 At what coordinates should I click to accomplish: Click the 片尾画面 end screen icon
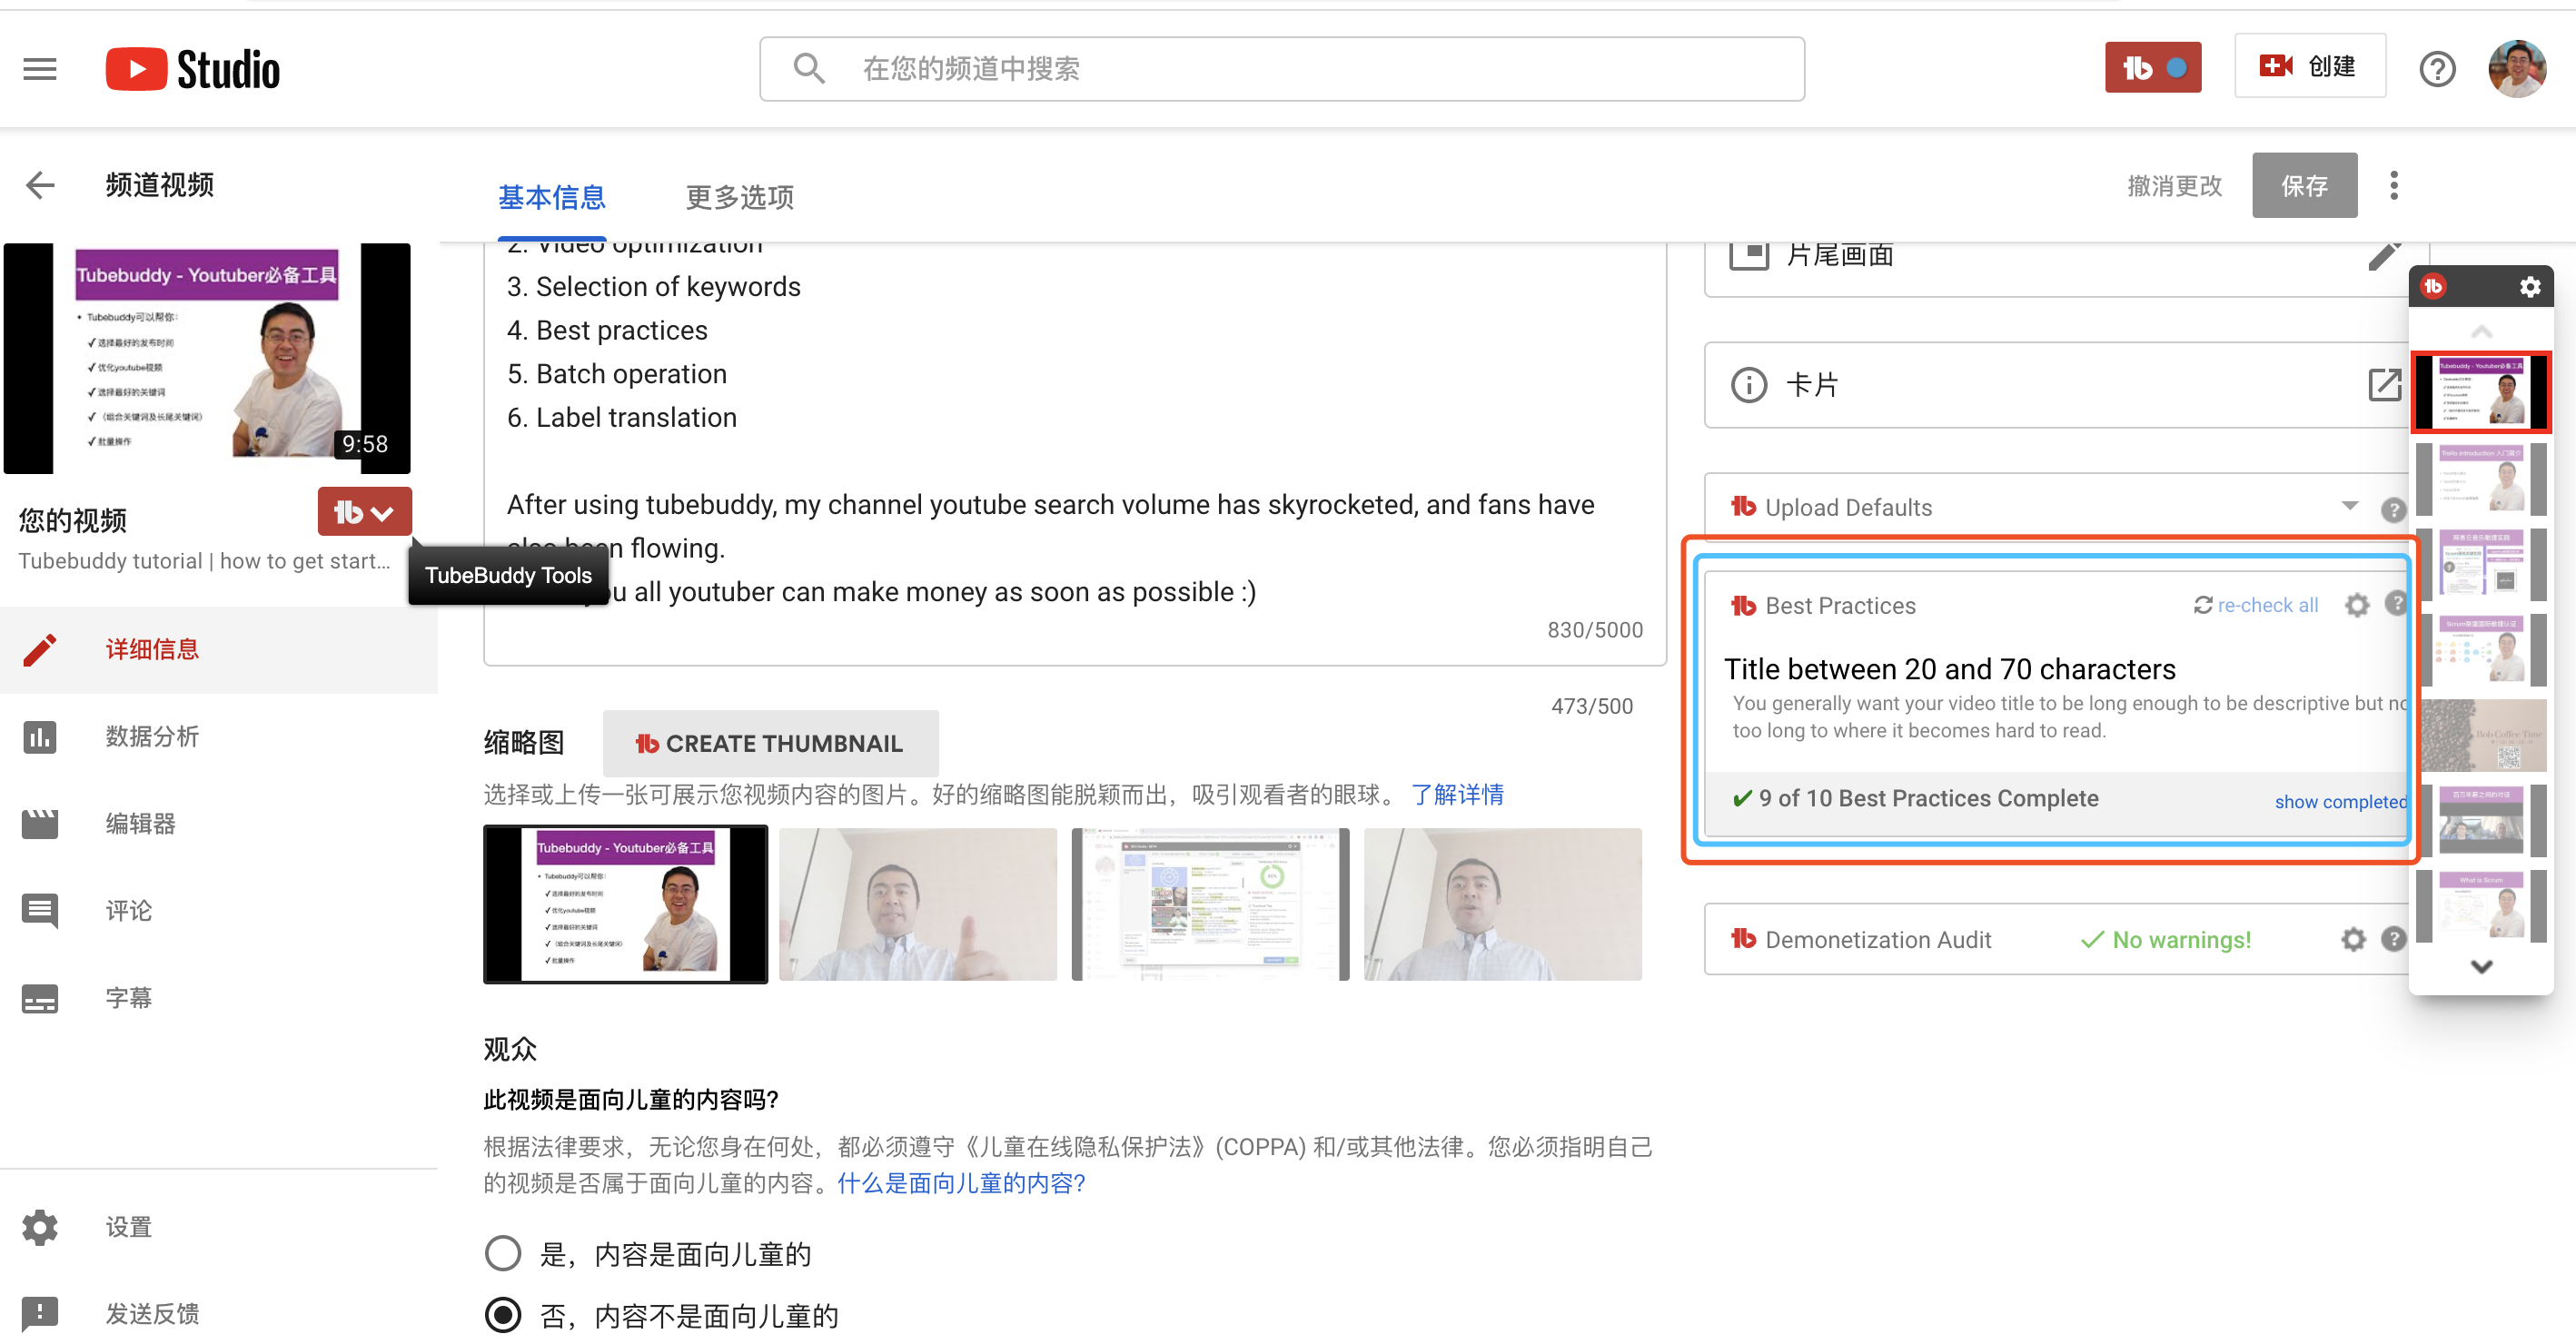1748,254
